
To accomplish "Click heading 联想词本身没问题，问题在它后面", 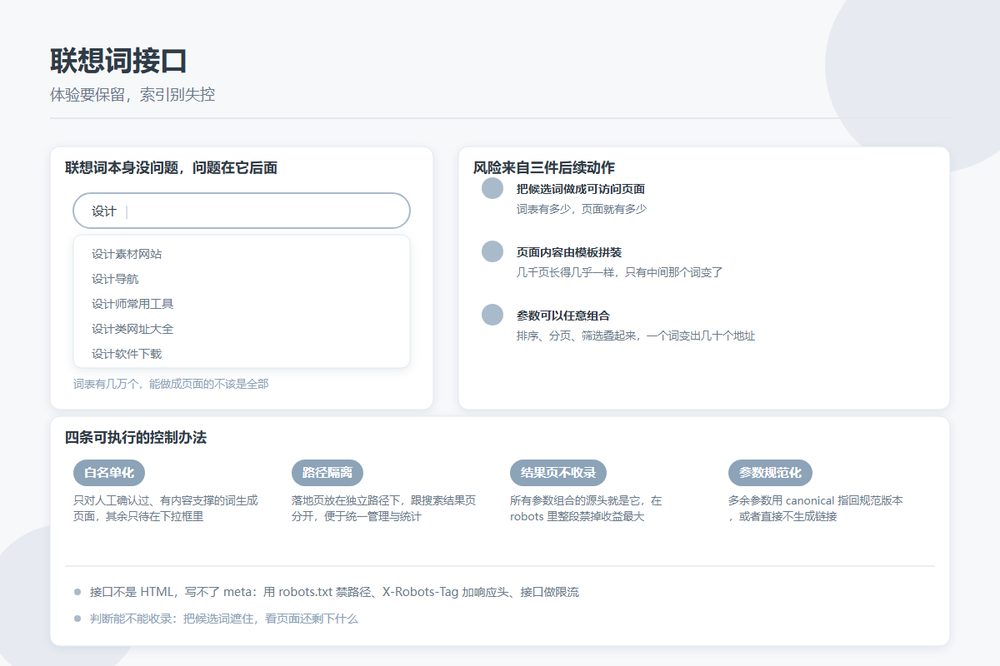I will point(171,168).
